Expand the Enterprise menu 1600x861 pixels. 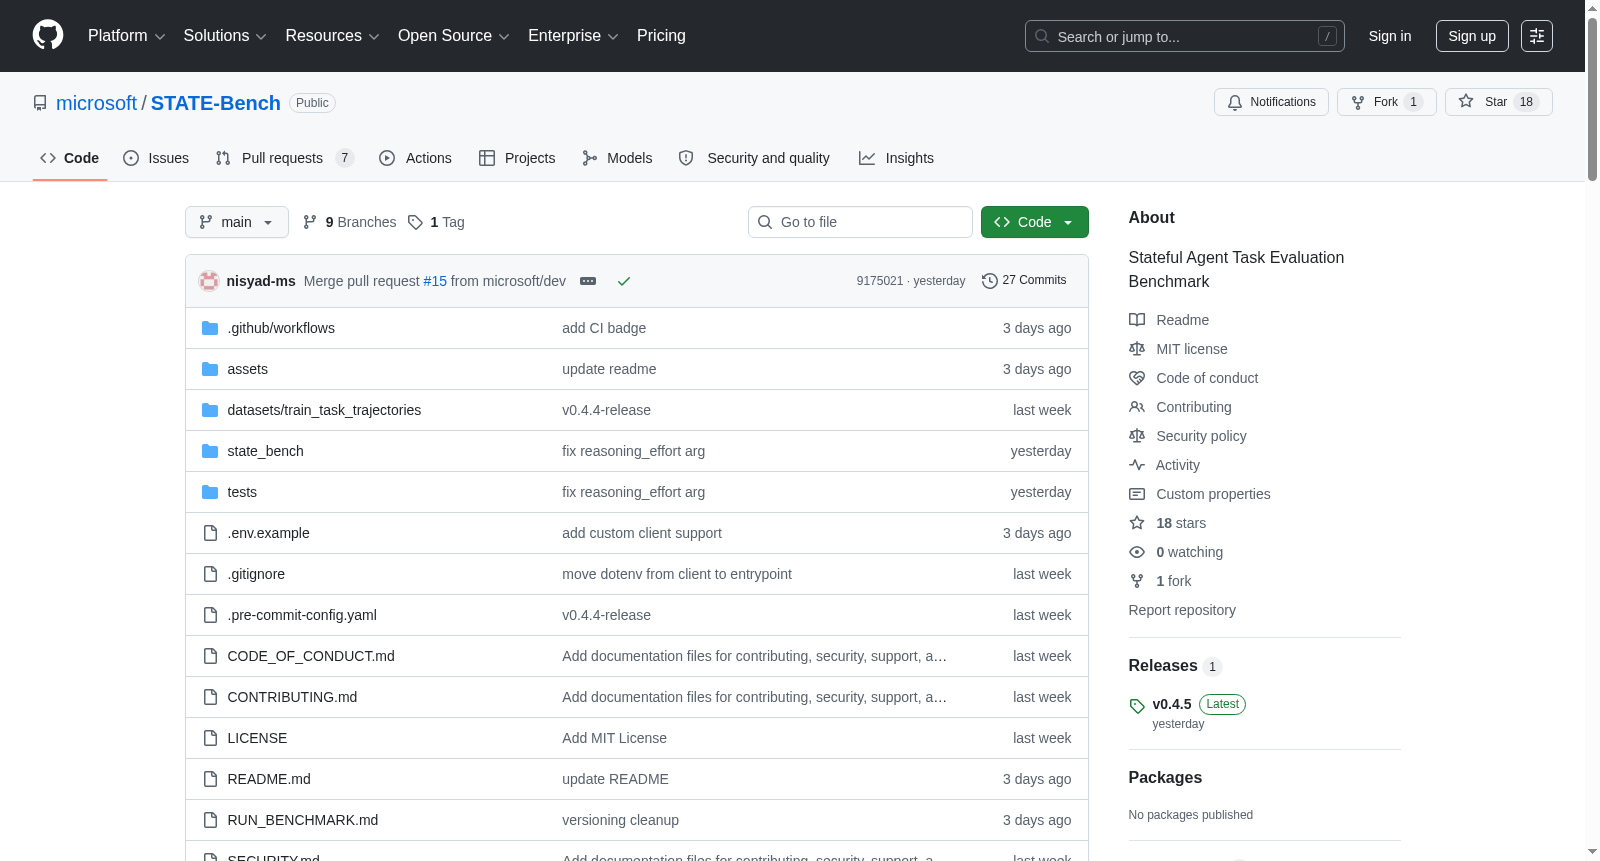pos(573,36)
